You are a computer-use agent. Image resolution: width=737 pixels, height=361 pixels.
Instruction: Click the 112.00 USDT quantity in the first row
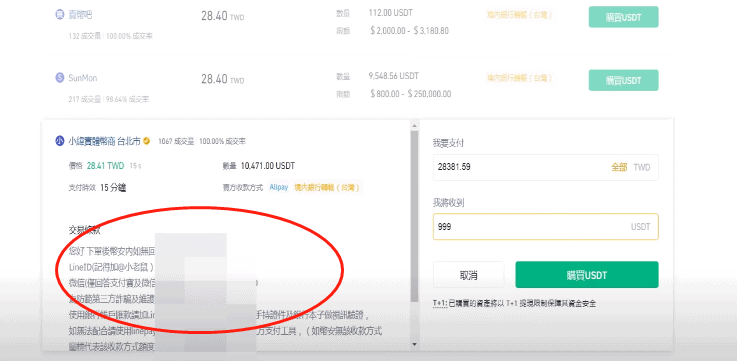coord(391,13)
